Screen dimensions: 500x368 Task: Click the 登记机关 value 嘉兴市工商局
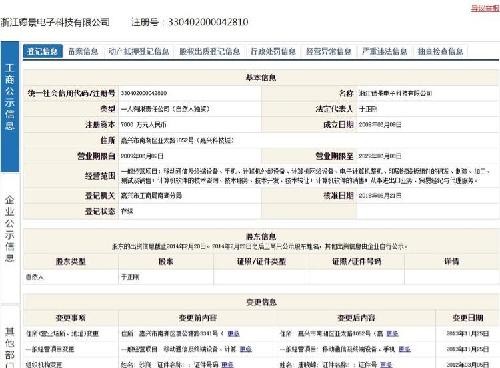(151, 196)
